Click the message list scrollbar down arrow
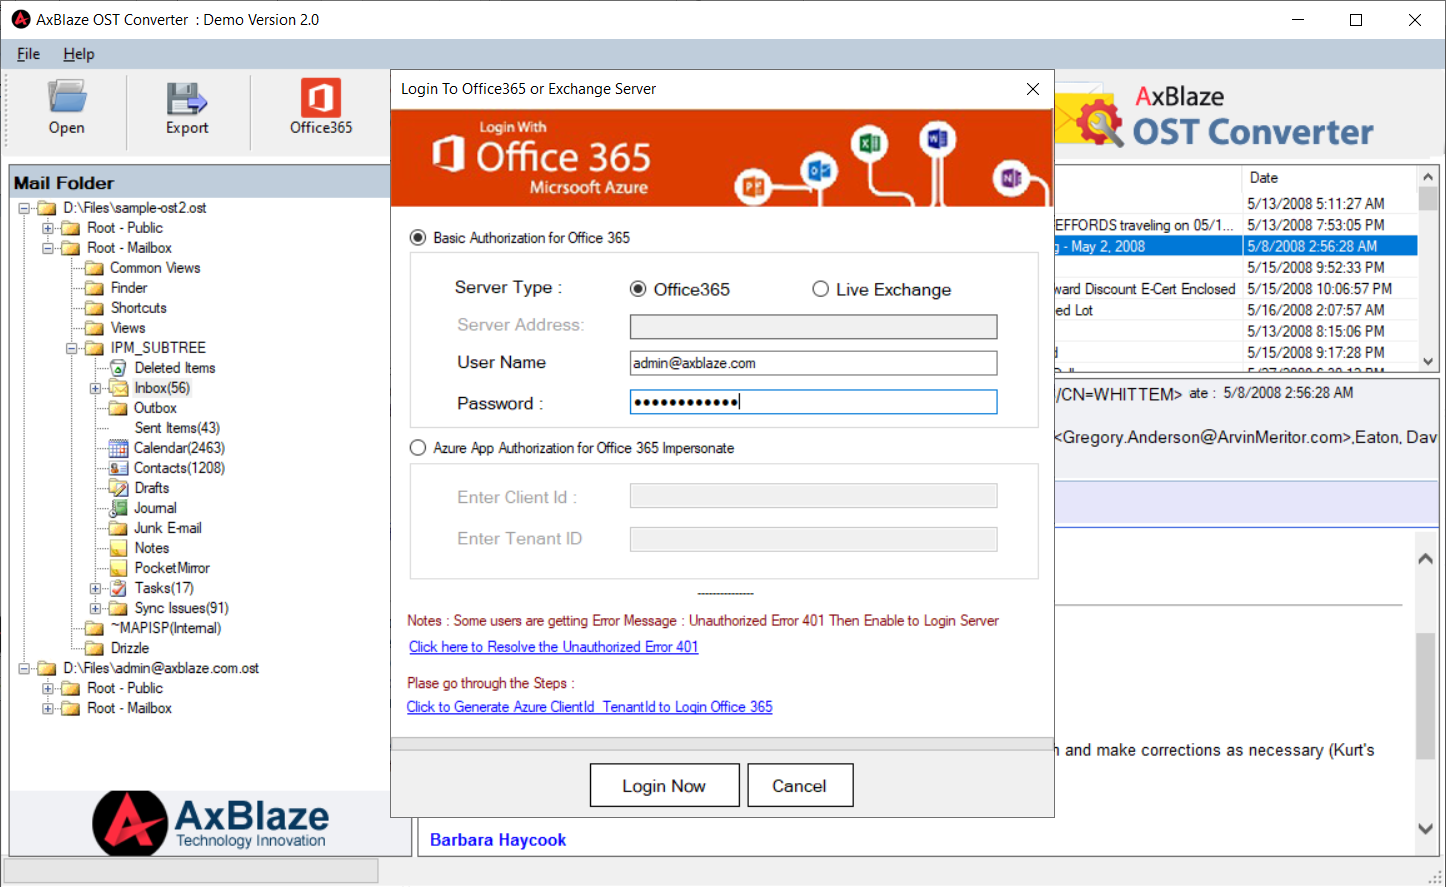The image size is (1446, 887). pyautogui.click(x=1428, y=361)
